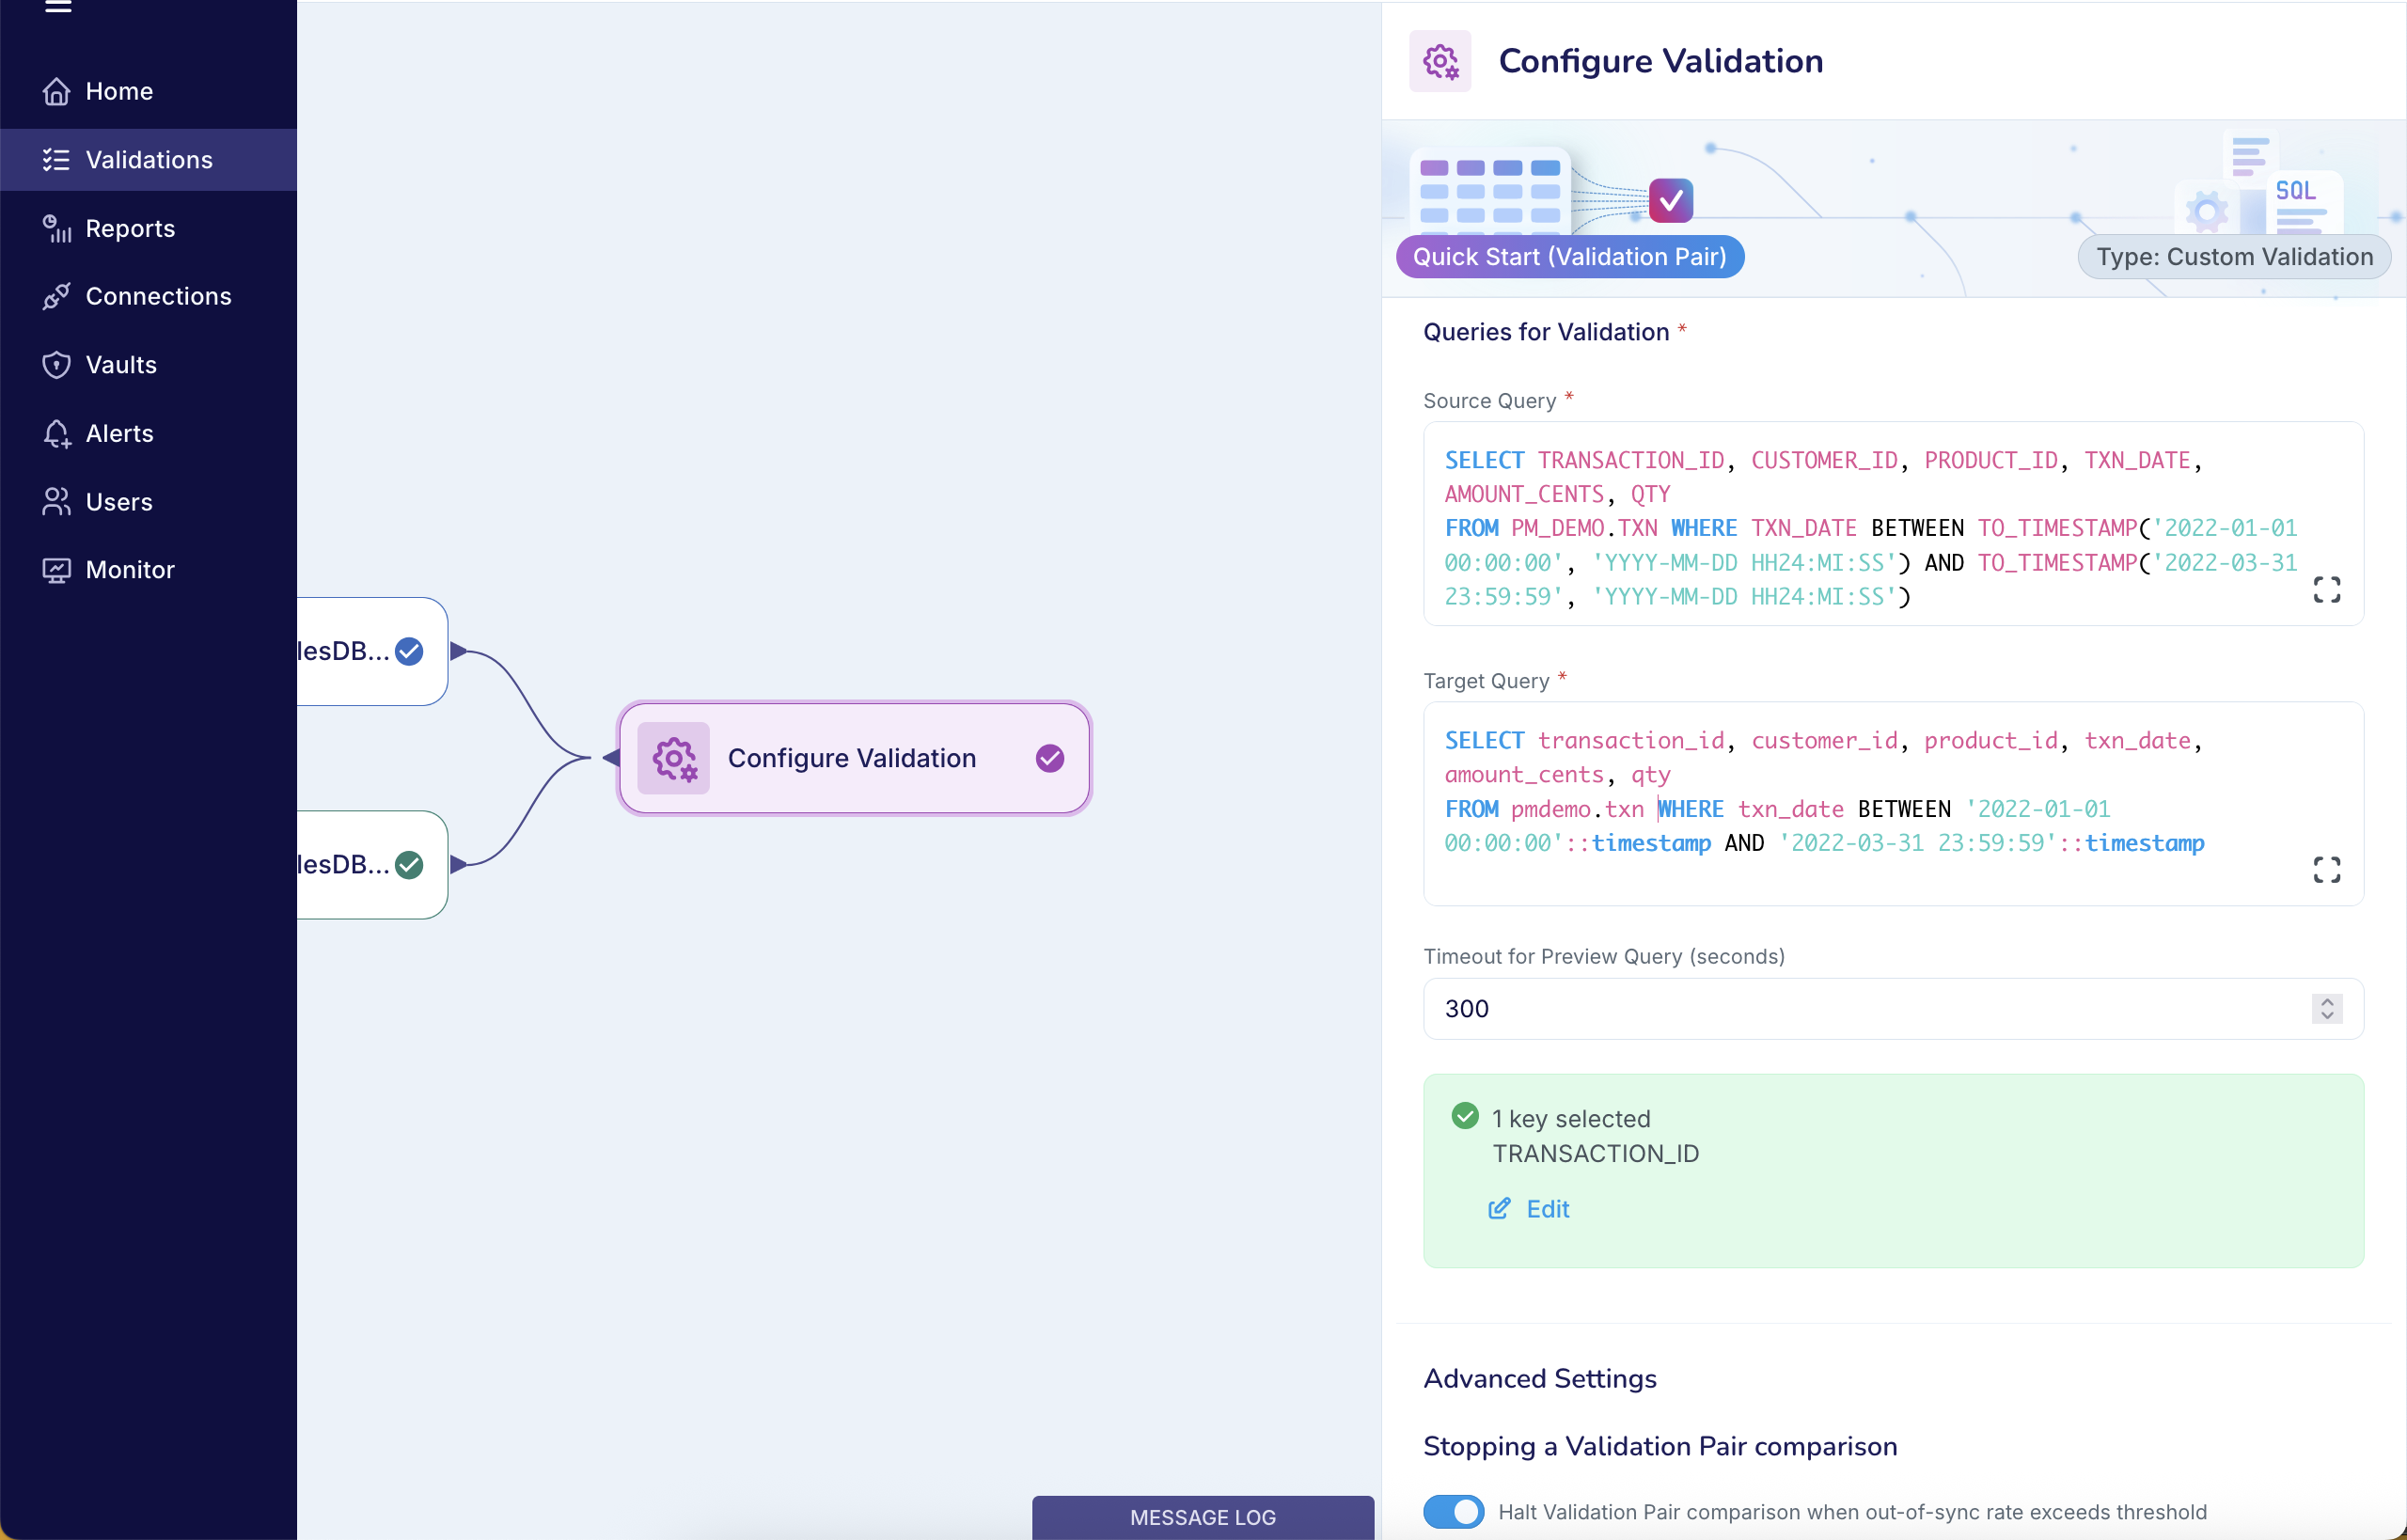The image size is (2407, 1540).
Task: Open the Reports section
Action: coord(130,228)
